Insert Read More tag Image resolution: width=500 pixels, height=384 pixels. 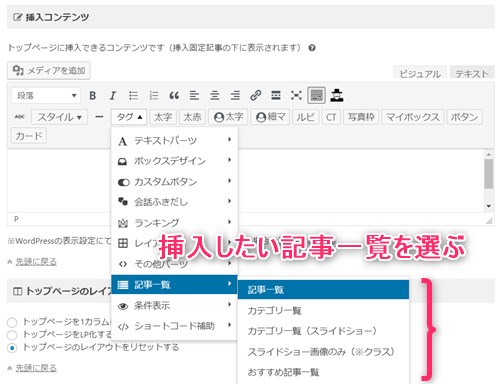(x=276, y=96)
